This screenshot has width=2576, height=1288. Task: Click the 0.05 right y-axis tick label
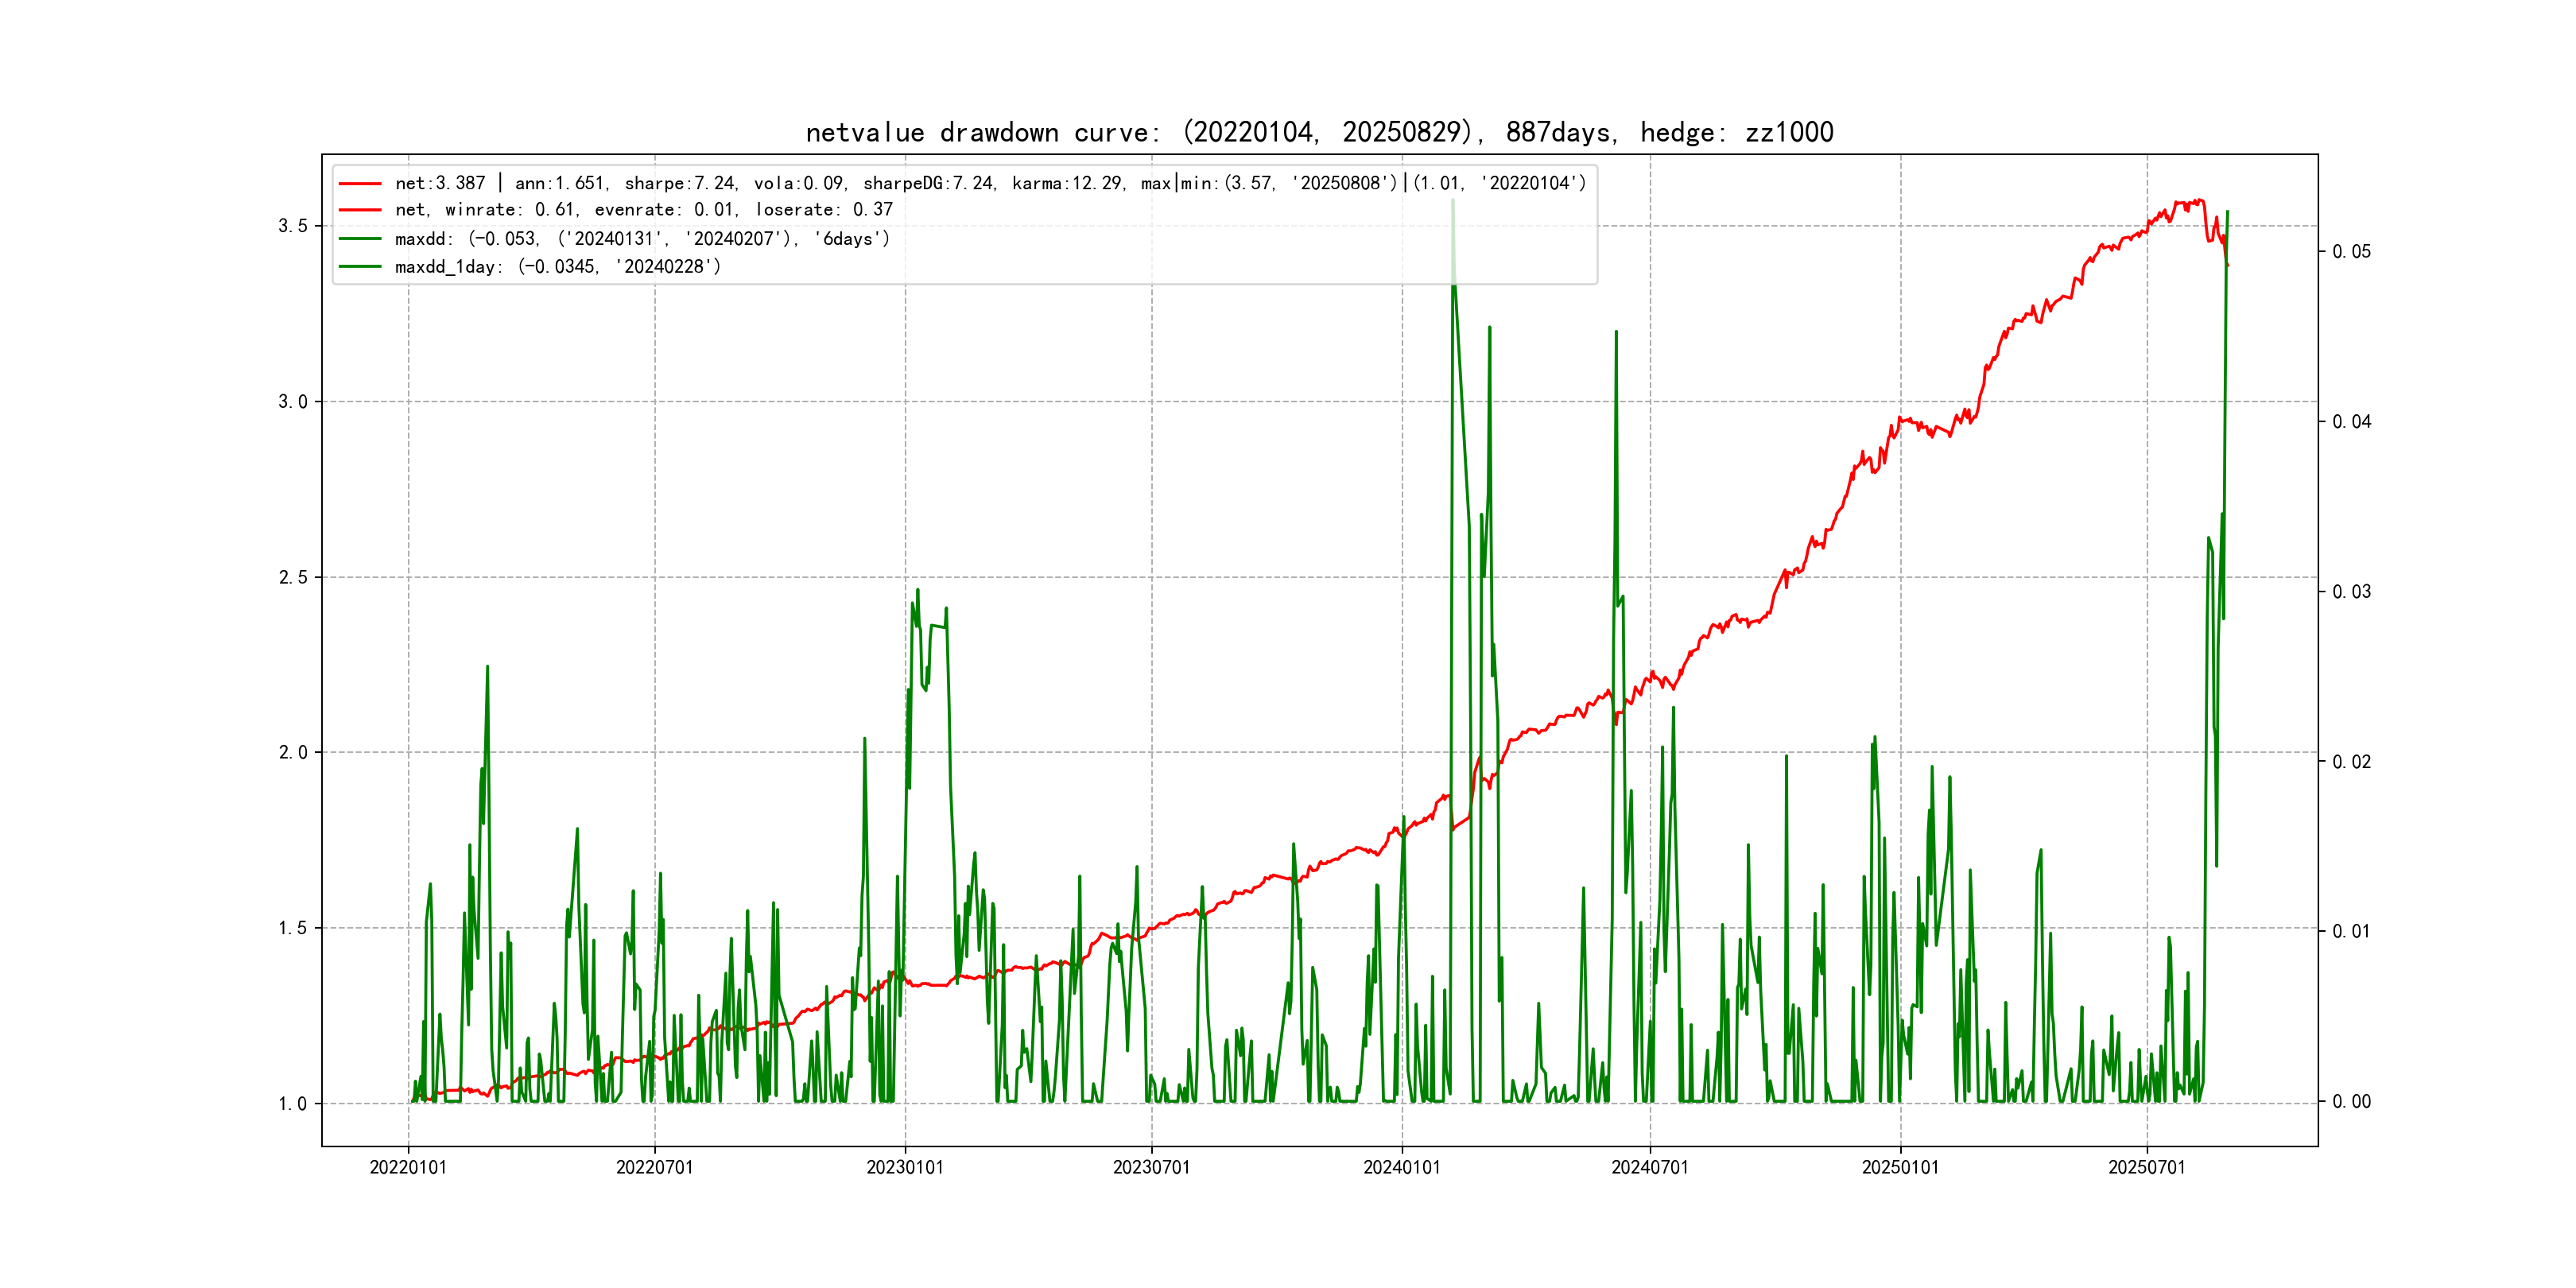pyautogui.click(x=2351, y=252)
